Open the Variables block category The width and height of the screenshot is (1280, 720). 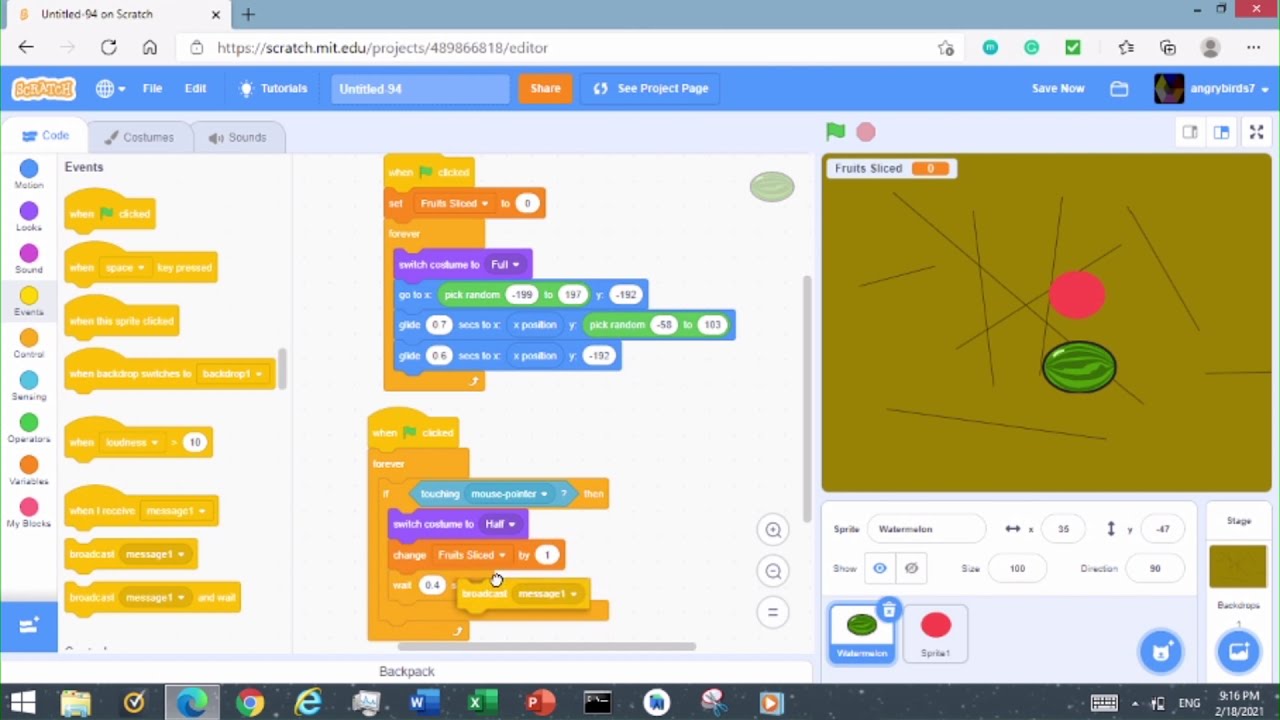pyautogui.click(x=29, y=470)
